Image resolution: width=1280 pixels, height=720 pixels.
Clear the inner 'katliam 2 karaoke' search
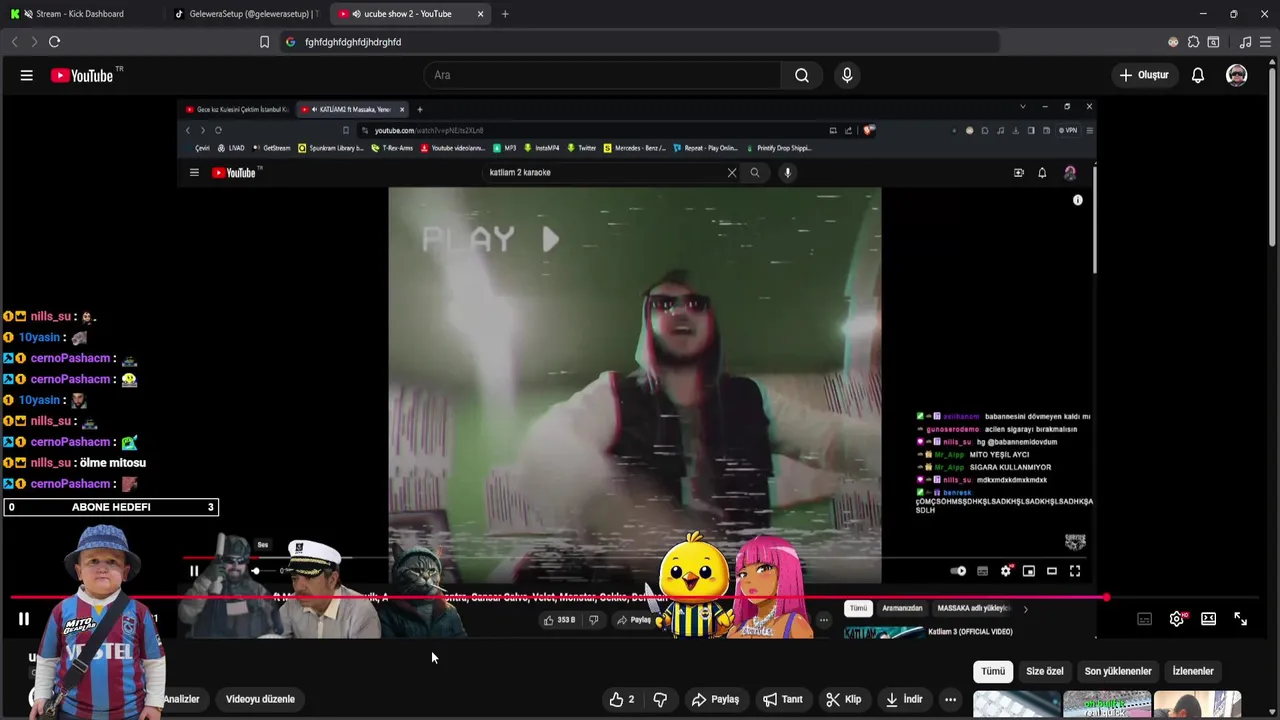(732, 172)
